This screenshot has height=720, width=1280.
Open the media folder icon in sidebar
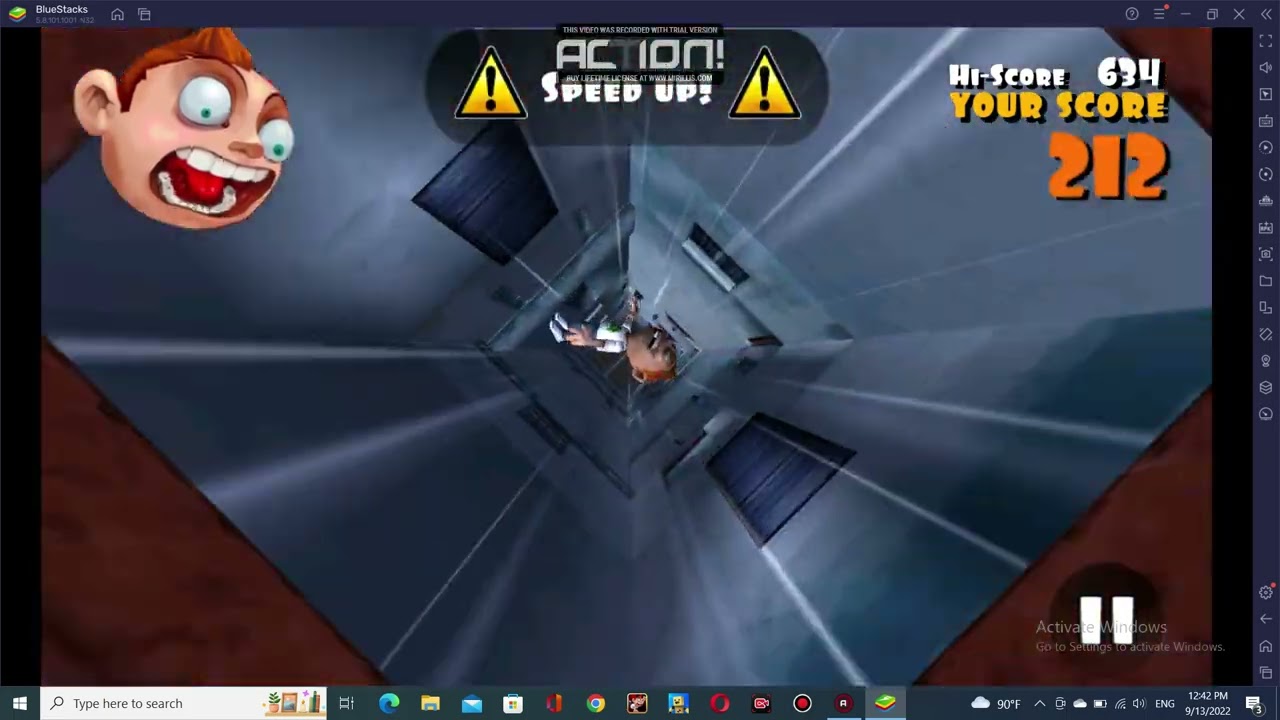point(1265,281)
